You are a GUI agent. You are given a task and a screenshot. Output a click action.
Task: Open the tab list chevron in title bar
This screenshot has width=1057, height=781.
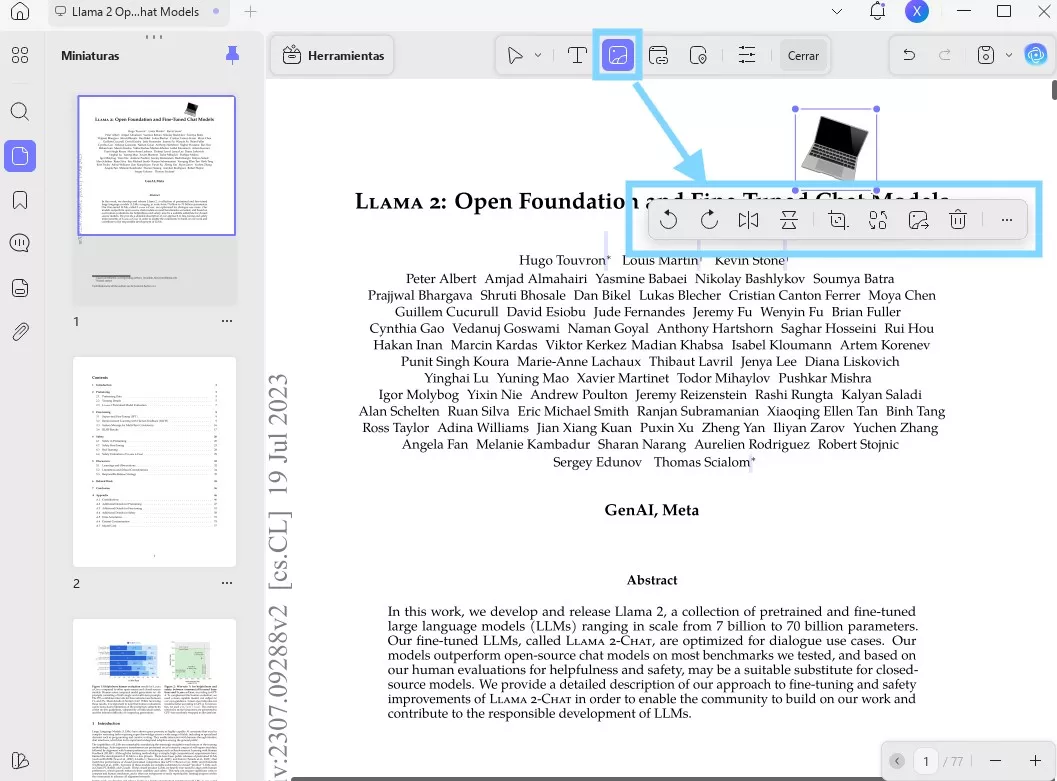[837, 11]
